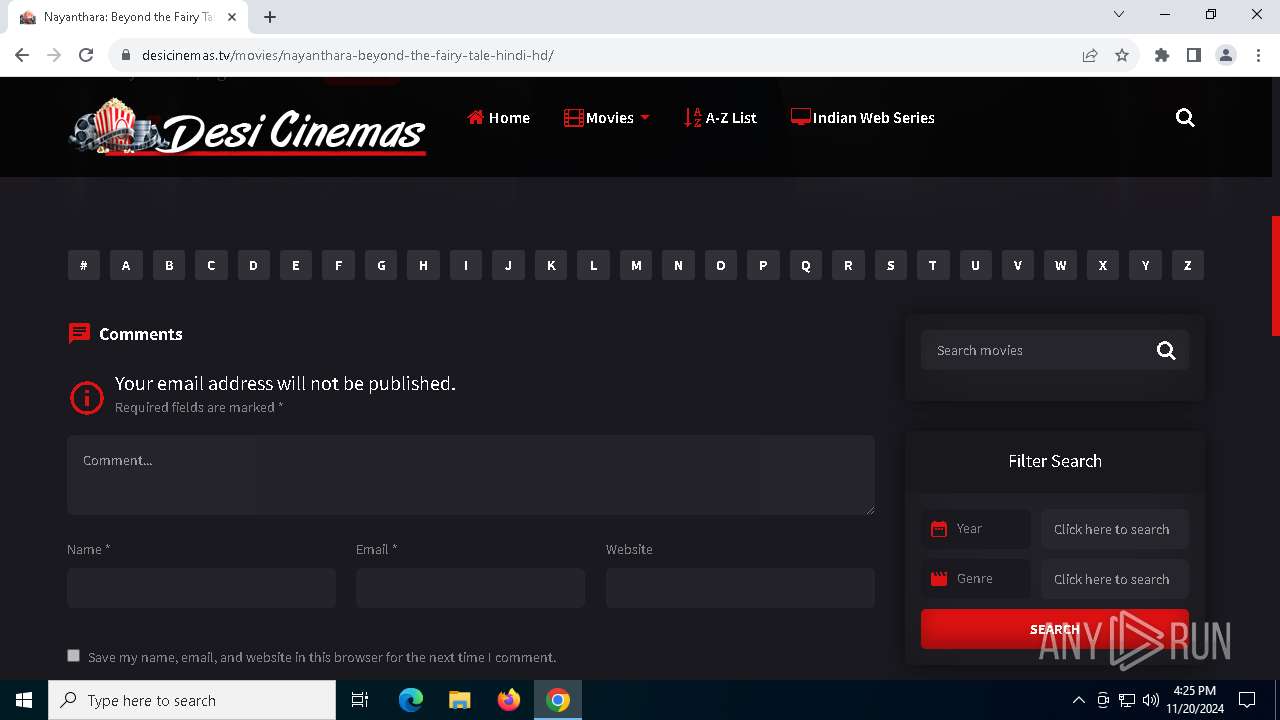Submit sidebar search magnifier icon
The width and height of the screenshot is (1280, 720).
1166,350
